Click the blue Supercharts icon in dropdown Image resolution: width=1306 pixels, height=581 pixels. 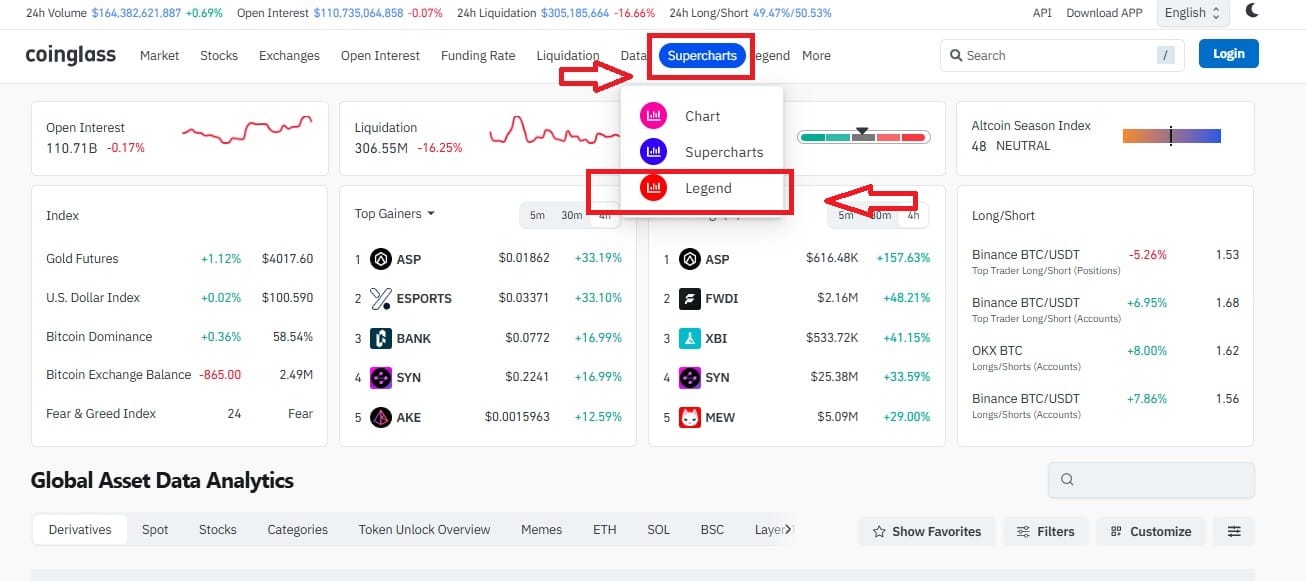653,152
